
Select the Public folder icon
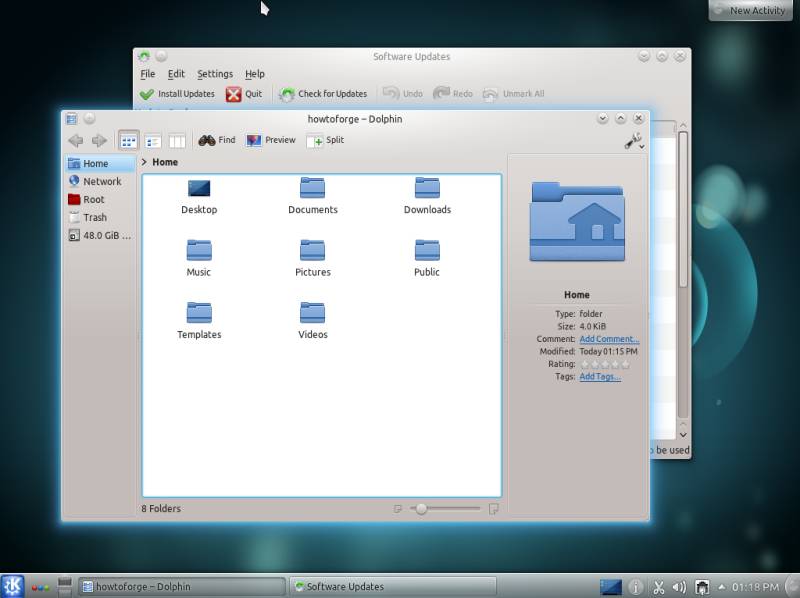[x=428, y=251]
